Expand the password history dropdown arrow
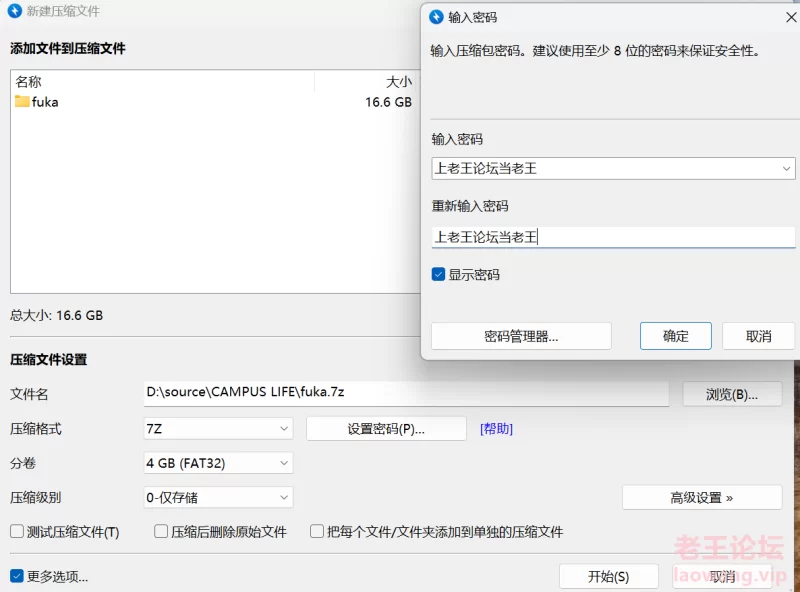 pos(786,168)
